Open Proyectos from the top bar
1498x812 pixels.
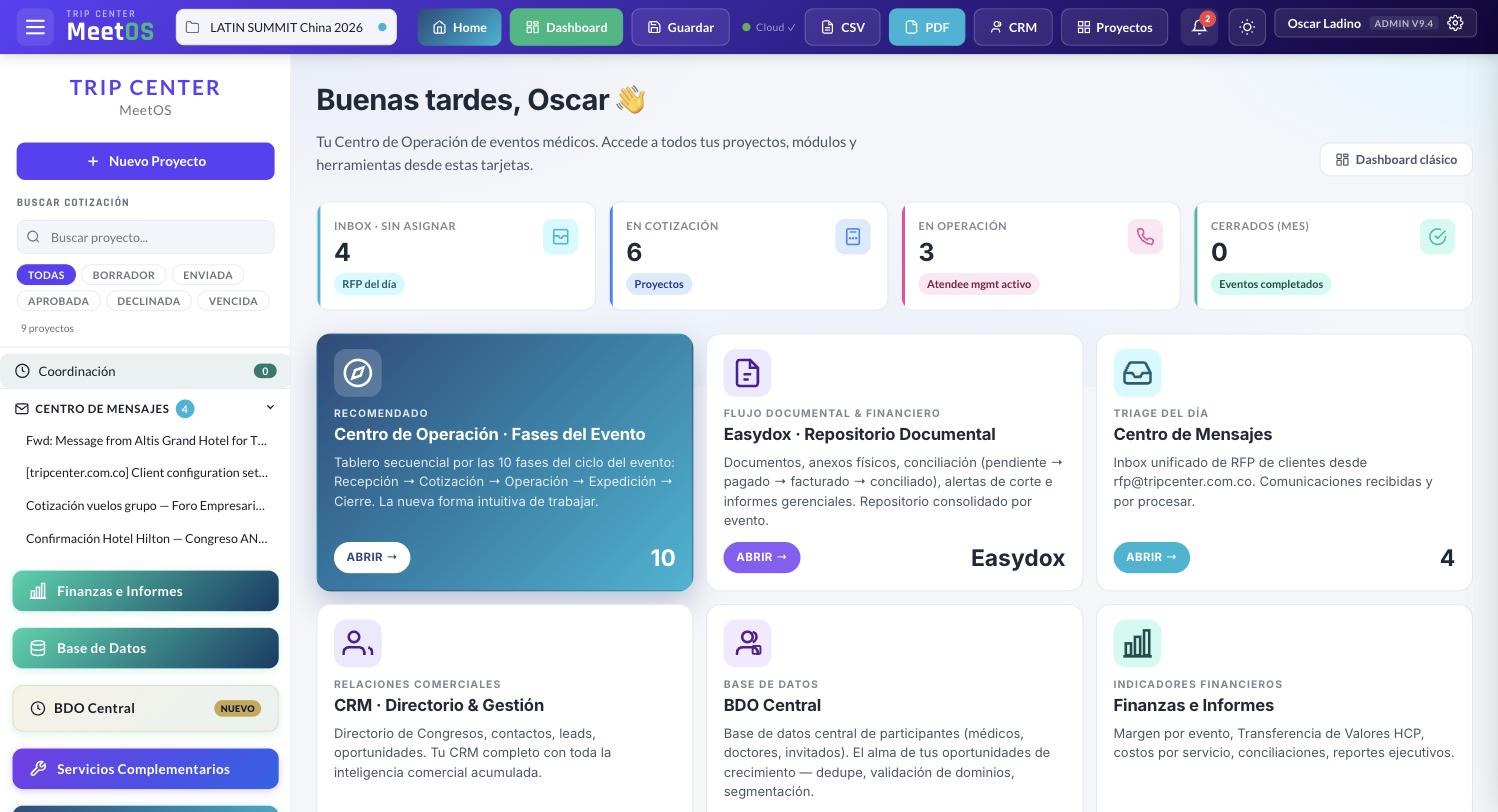coord(1114,27)
